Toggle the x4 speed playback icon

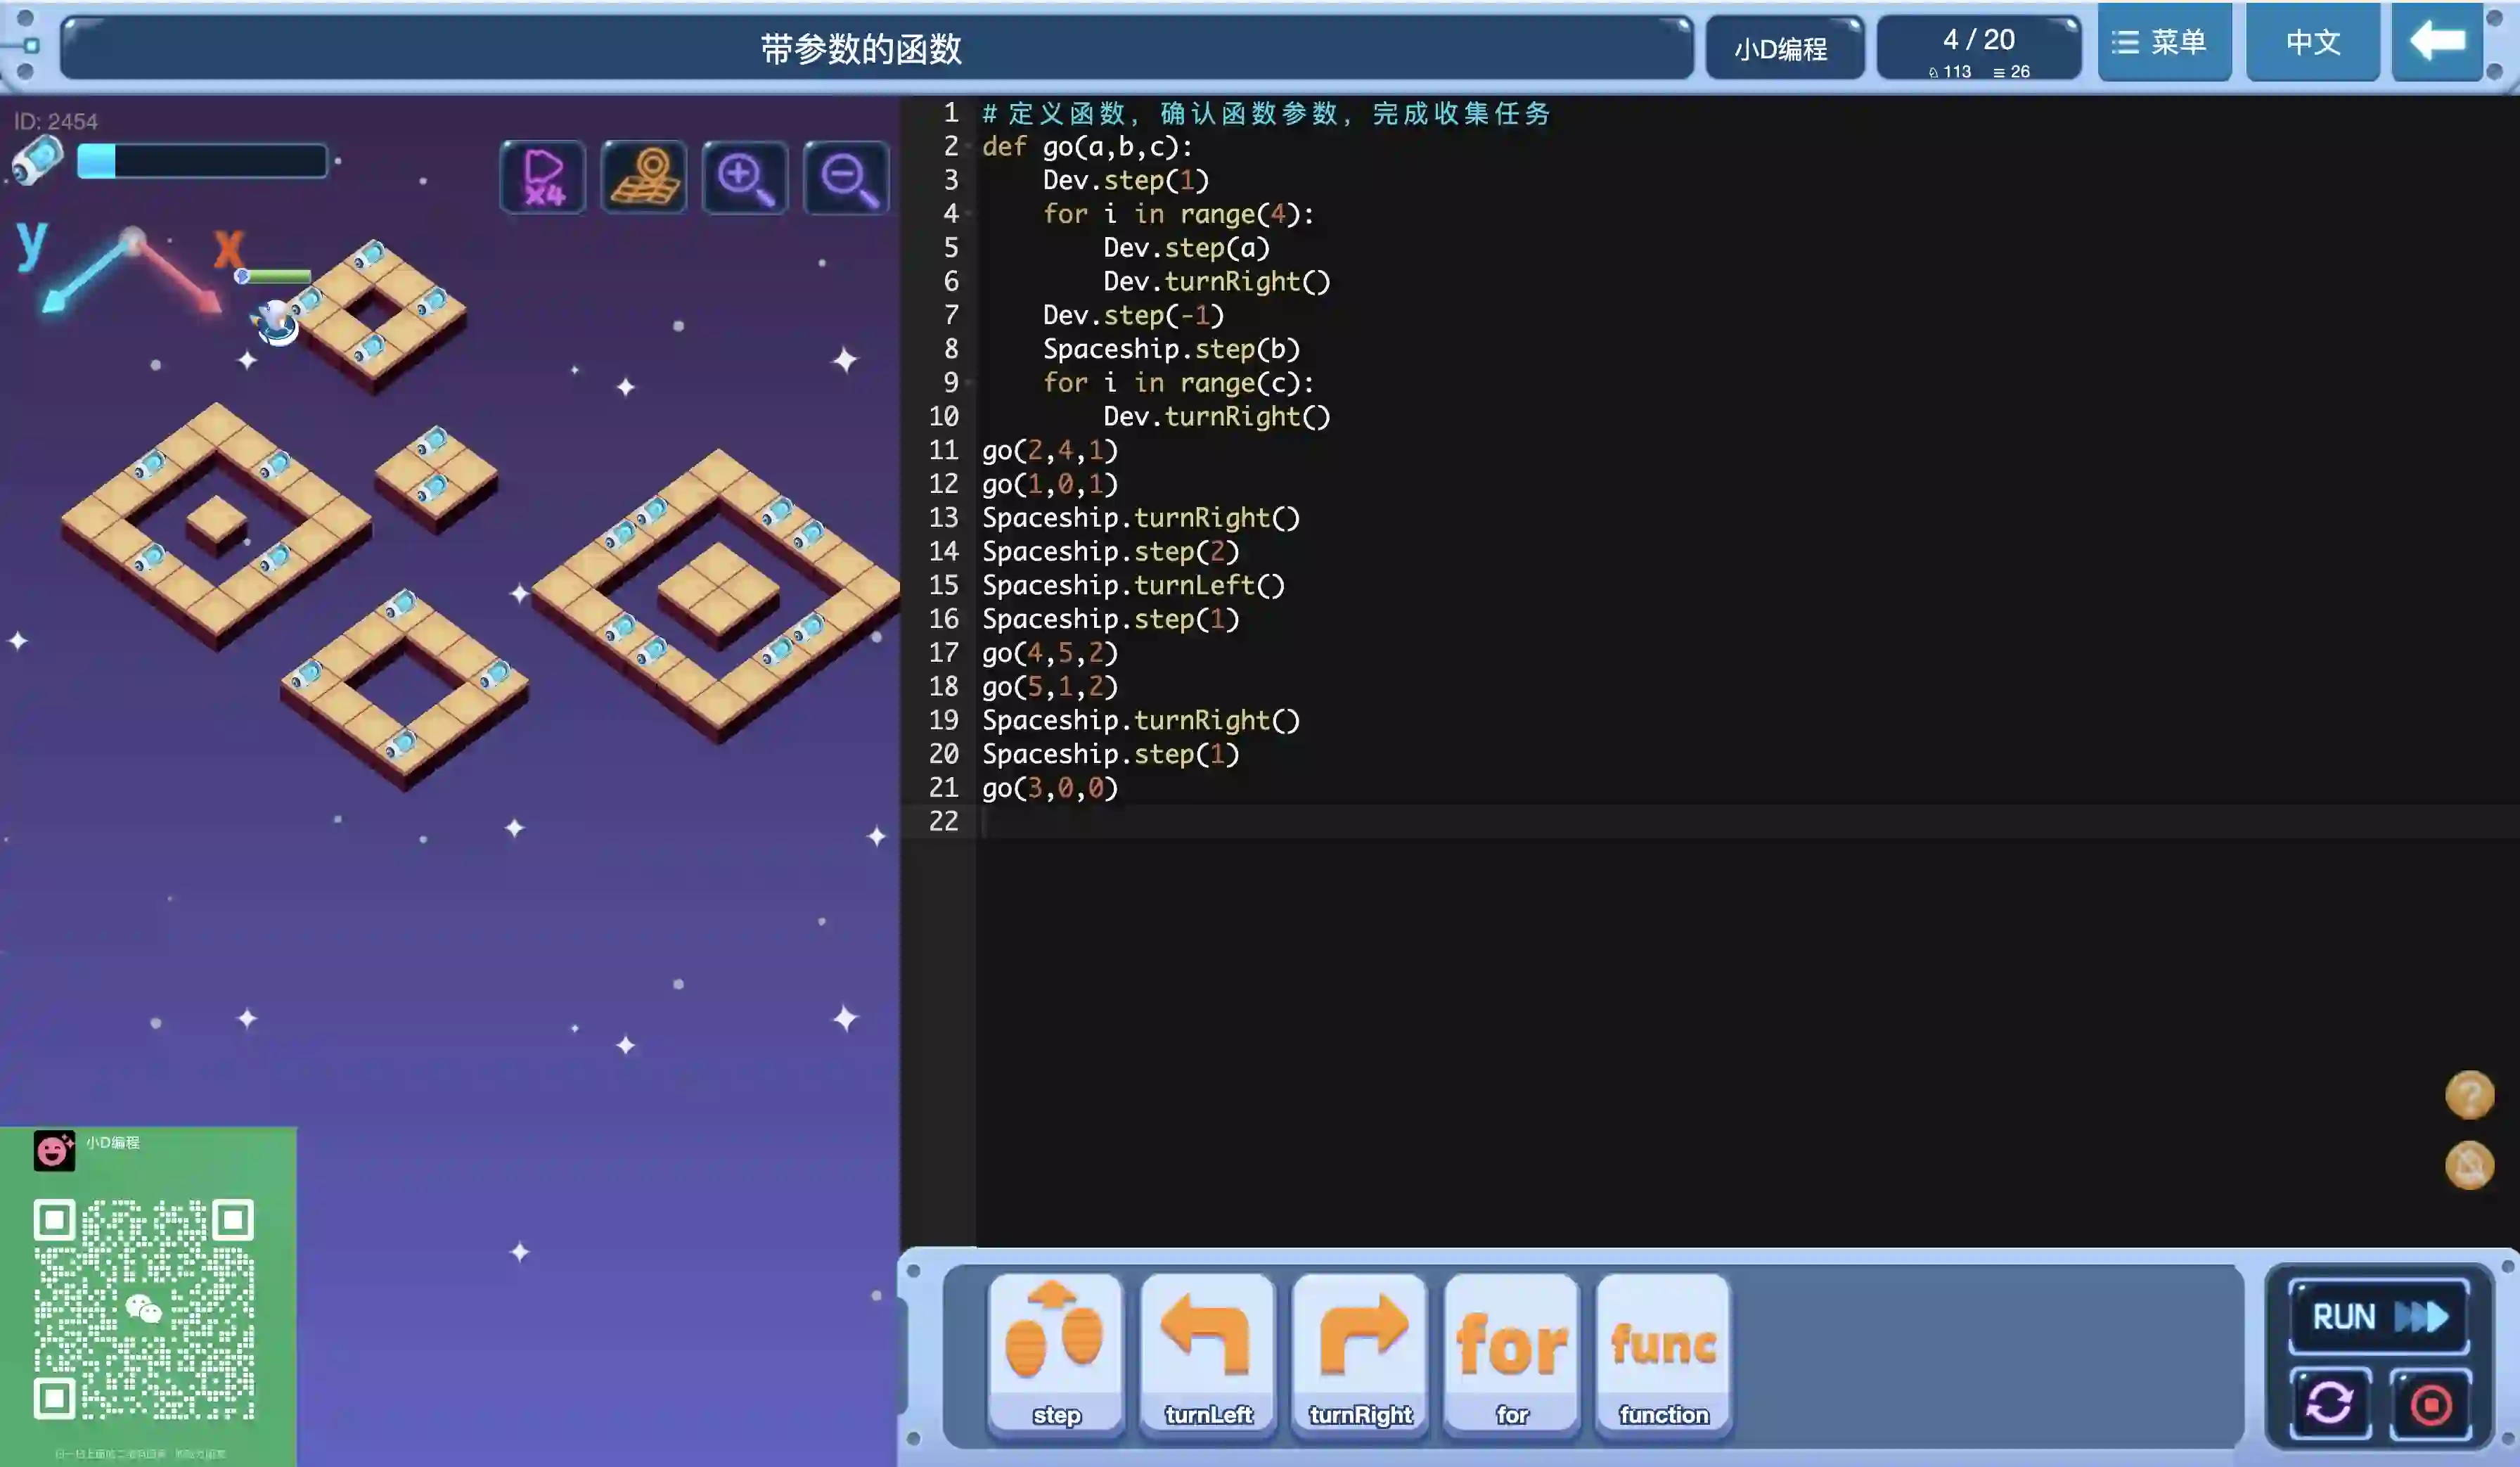point(543,178)
